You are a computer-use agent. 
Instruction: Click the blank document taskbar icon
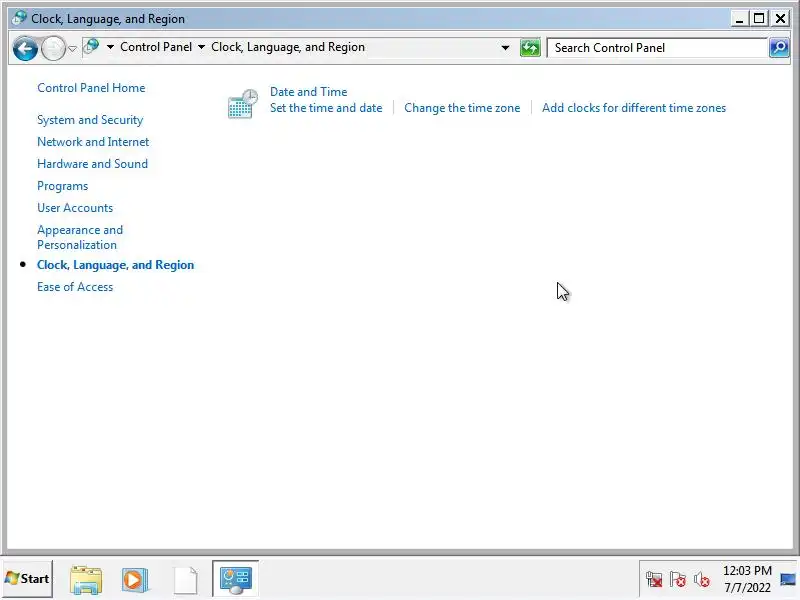click(186, 580)
